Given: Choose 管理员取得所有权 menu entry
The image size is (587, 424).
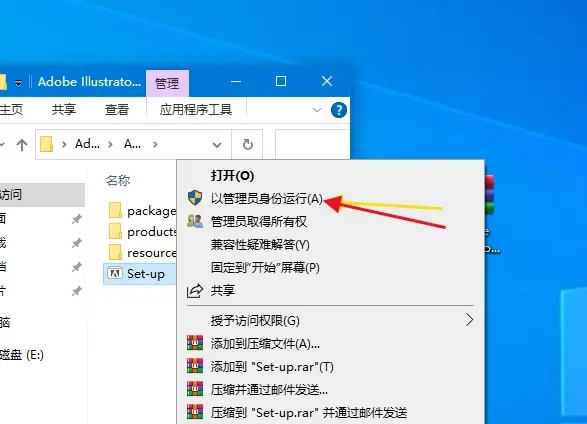Looking at the screenshot, I should pos(259,222).
